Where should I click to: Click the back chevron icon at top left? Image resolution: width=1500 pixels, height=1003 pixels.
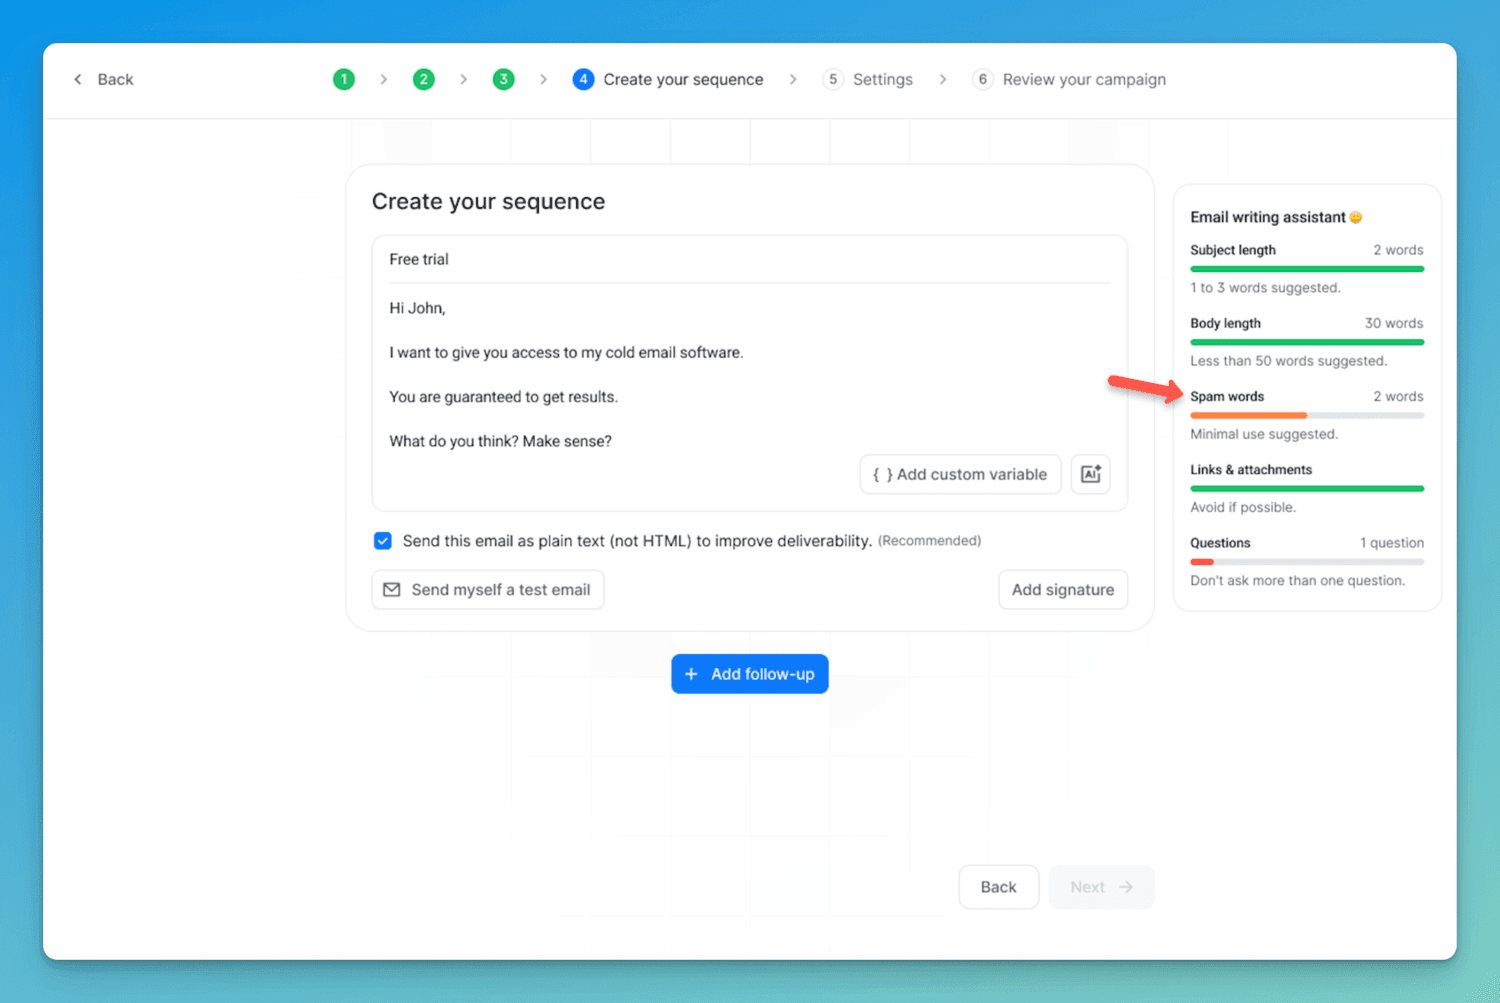[x=78, y=79]
